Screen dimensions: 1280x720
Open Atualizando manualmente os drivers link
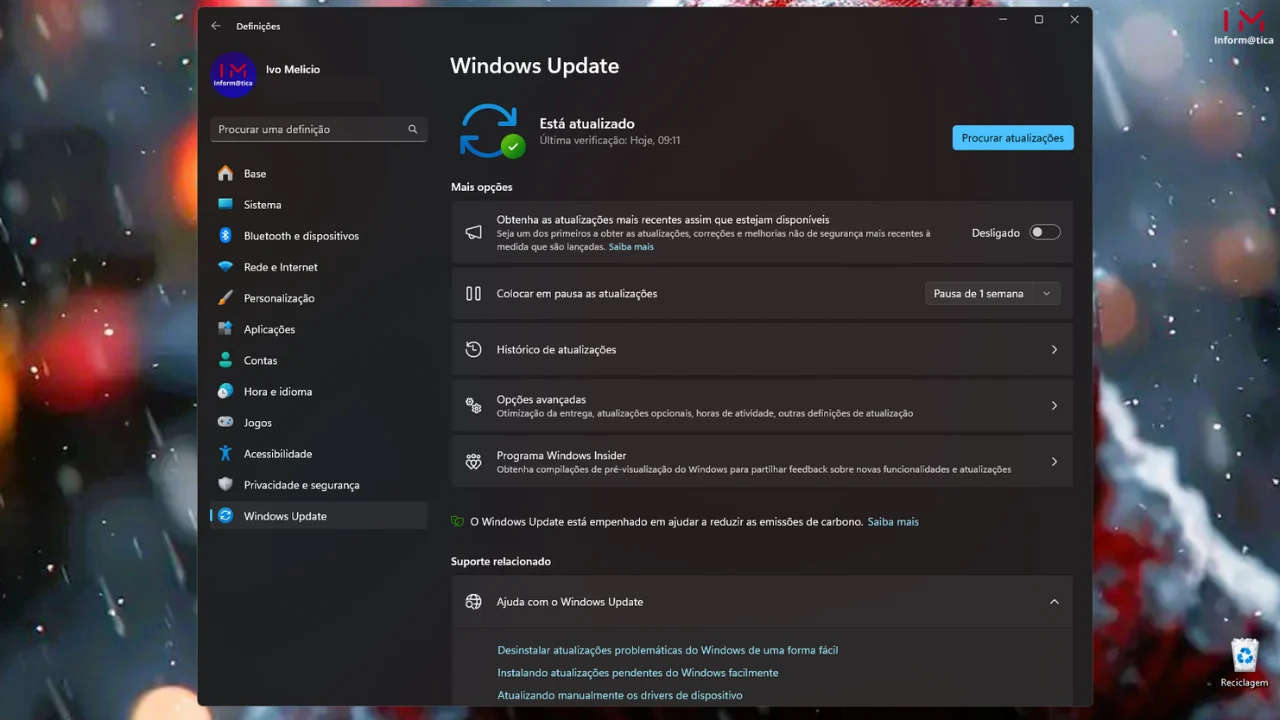(x=620, y=695)
